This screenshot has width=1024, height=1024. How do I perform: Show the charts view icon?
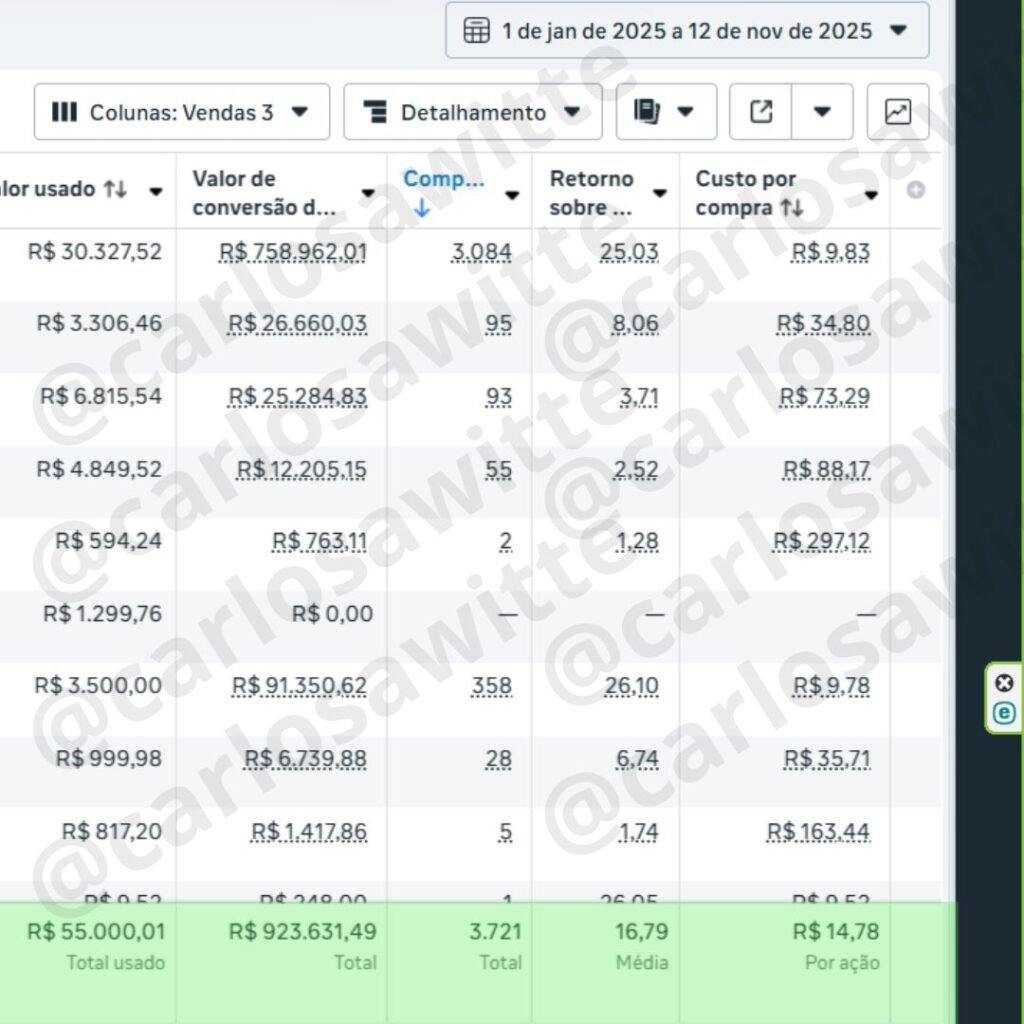coord(897,112)
